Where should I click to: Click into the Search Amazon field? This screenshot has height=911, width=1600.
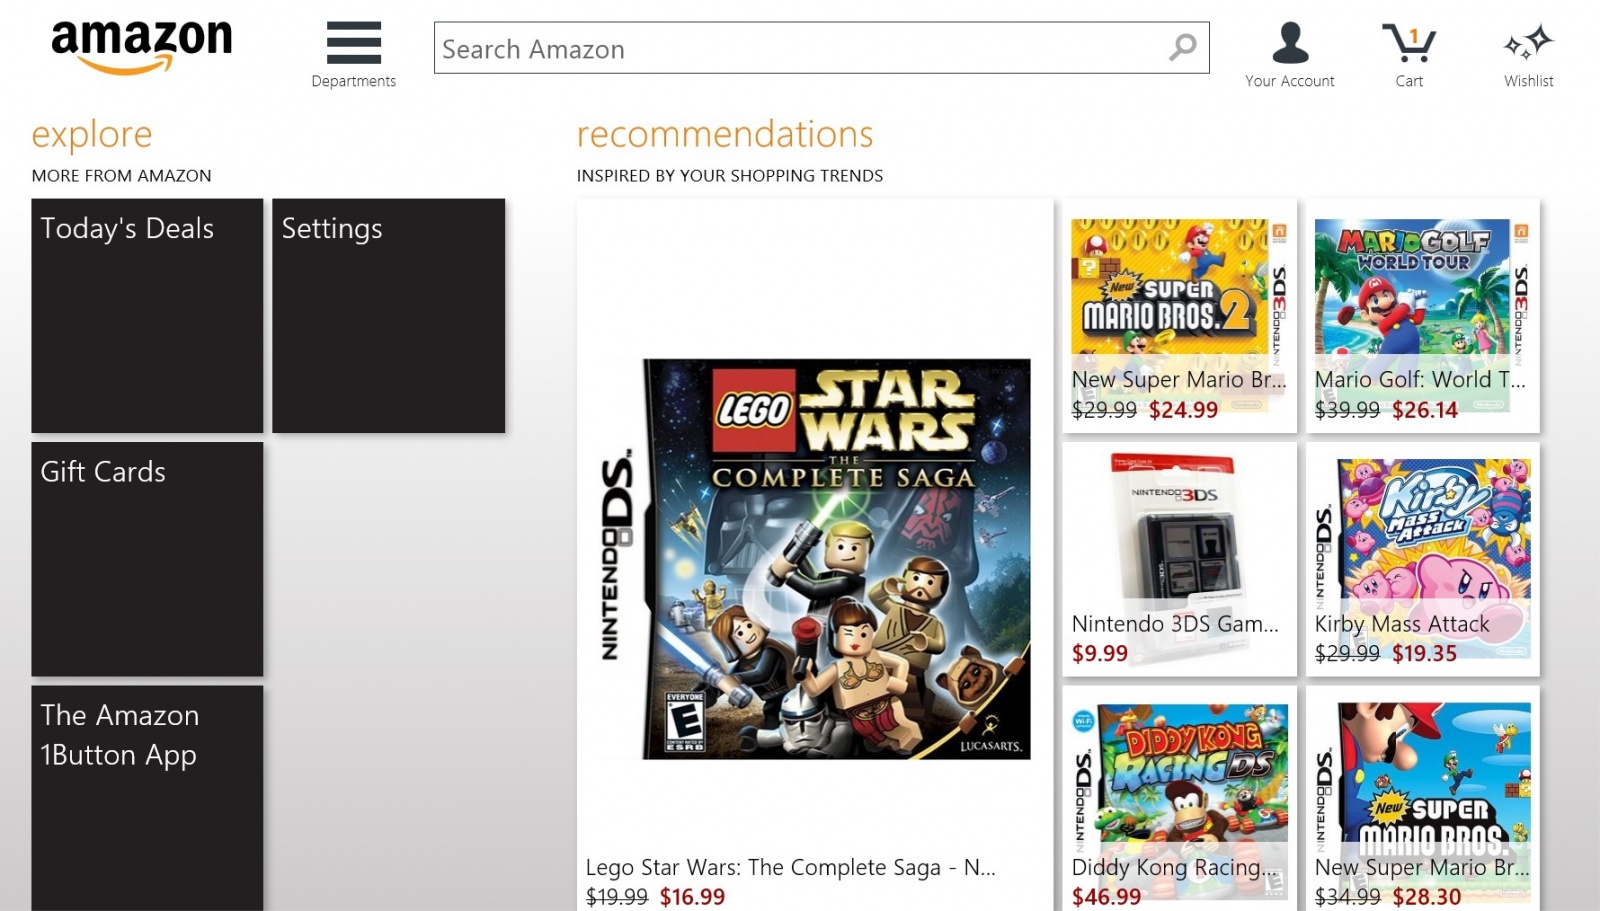(800, 48)
